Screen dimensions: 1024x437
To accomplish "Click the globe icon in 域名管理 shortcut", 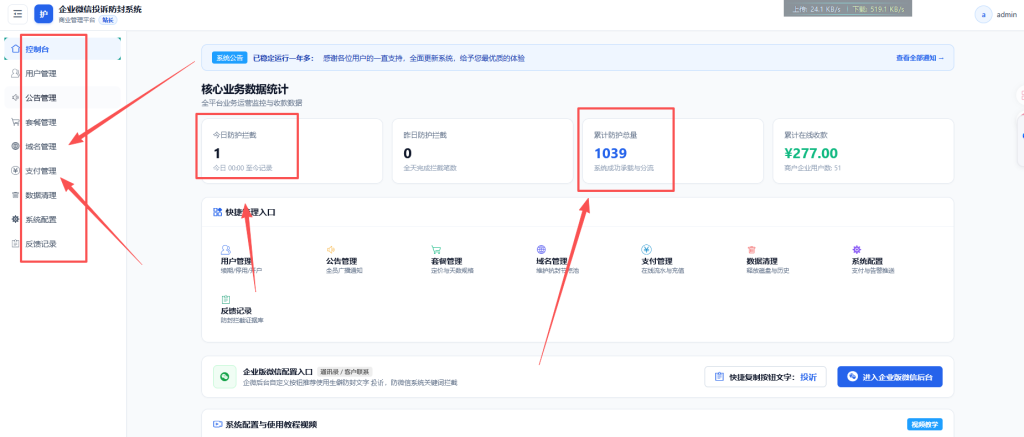I will click(541, 250).
